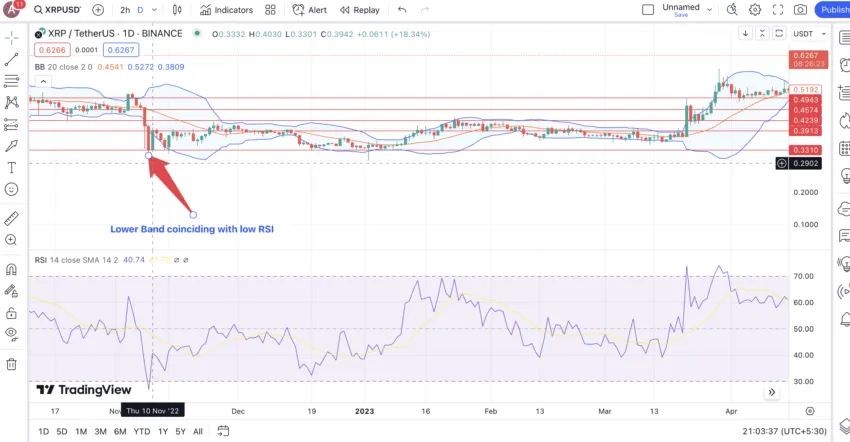Select the ruler measure tool

click(11, 218)
